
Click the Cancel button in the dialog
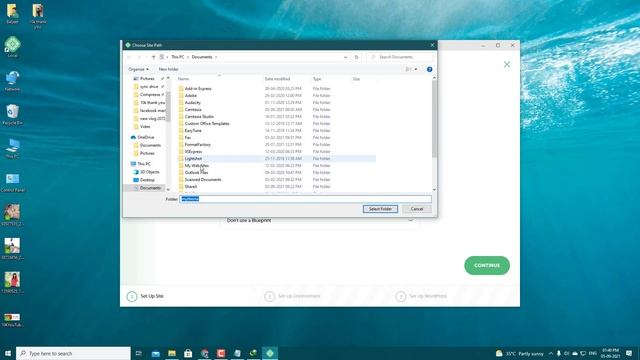point(417,209)
